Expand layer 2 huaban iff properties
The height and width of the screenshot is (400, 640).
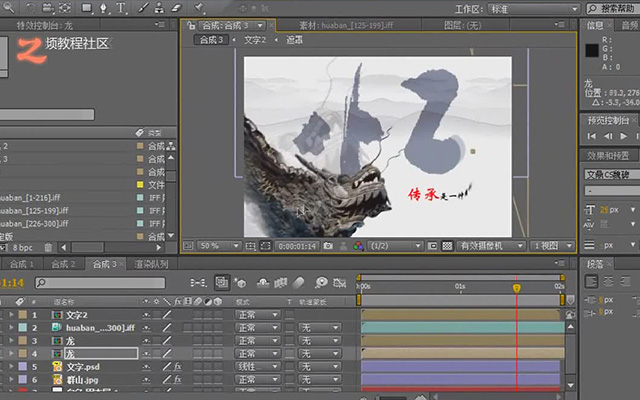[11, 328]
